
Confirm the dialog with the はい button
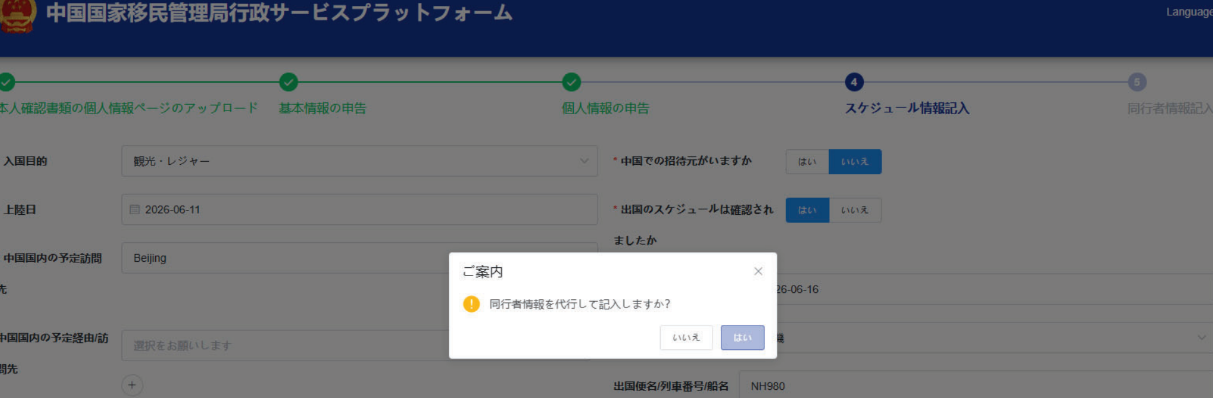[742, 338]
